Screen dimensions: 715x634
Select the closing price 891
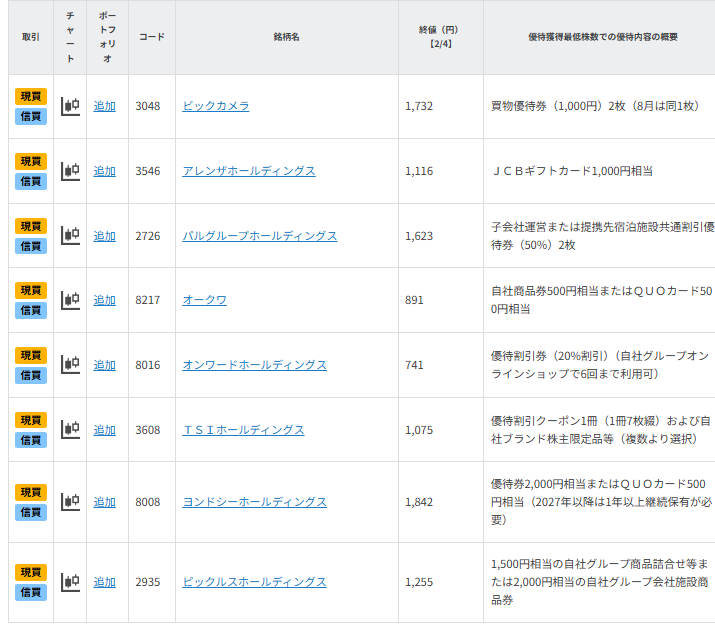click(414, 300)
